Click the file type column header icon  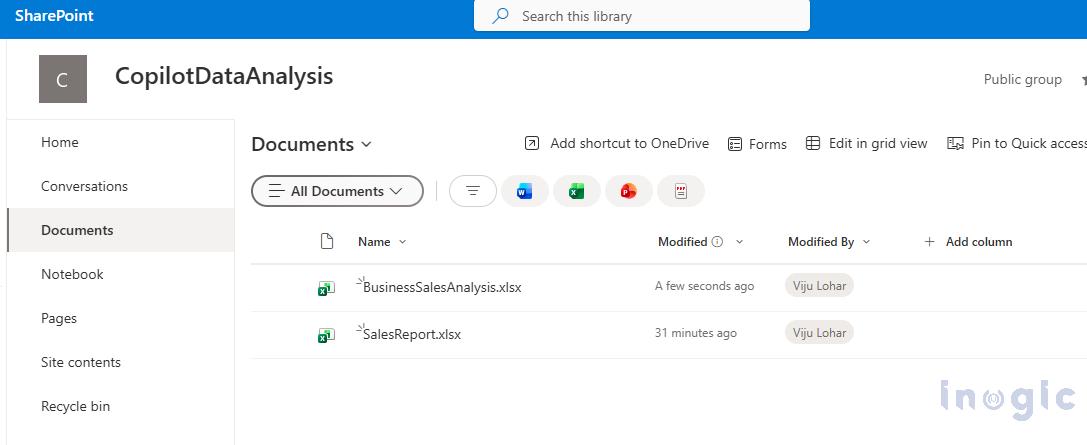[x=327, y=241]
